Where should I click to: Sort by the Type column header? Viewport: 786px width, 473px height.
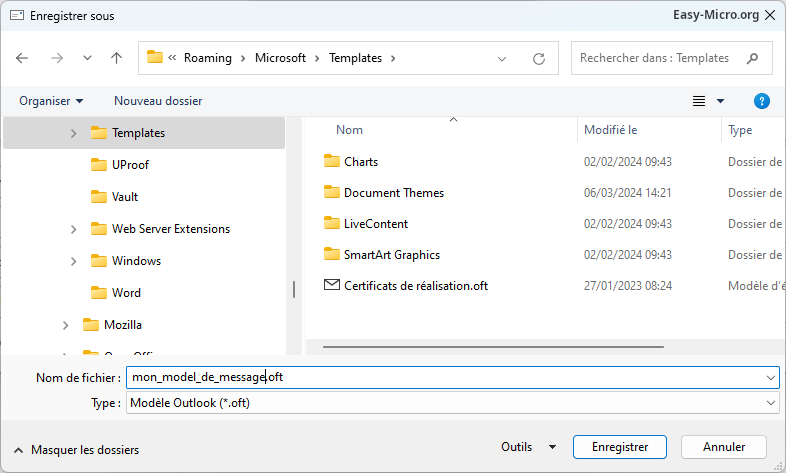point(740,130)
